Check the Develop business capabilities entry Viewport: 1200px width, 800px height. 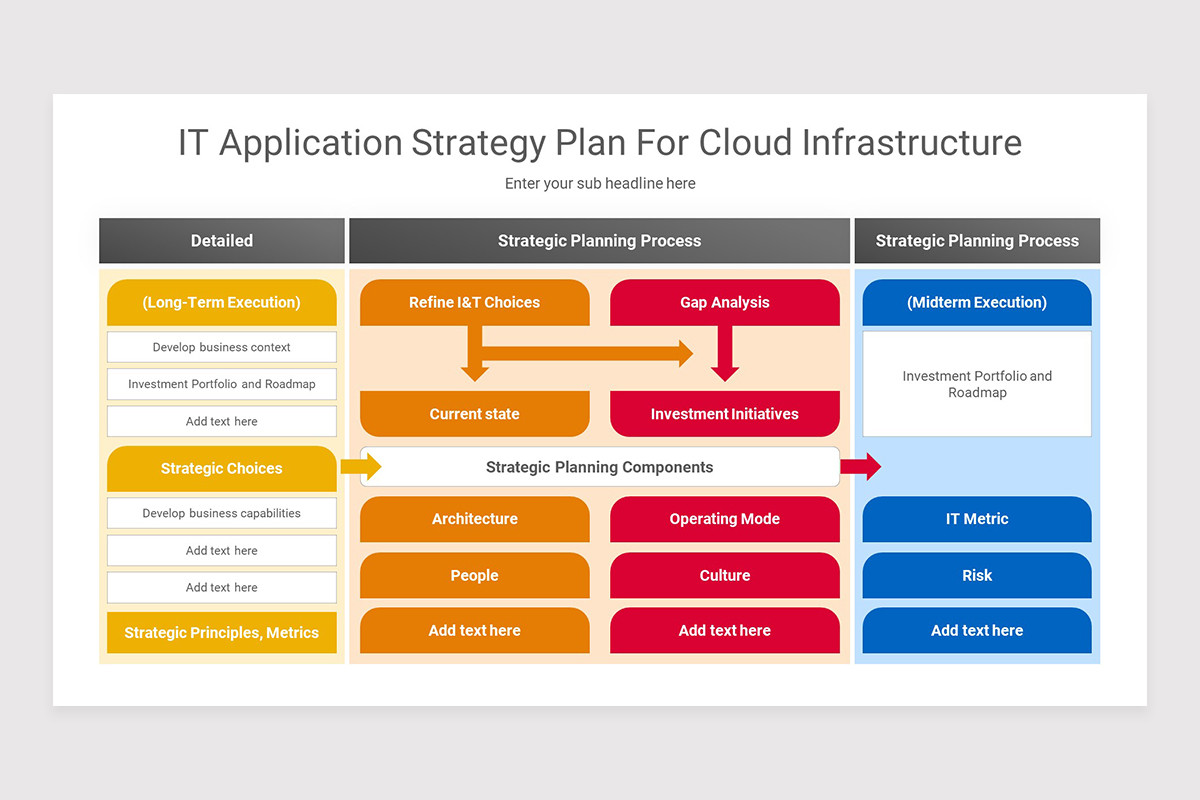pos(221,513)
